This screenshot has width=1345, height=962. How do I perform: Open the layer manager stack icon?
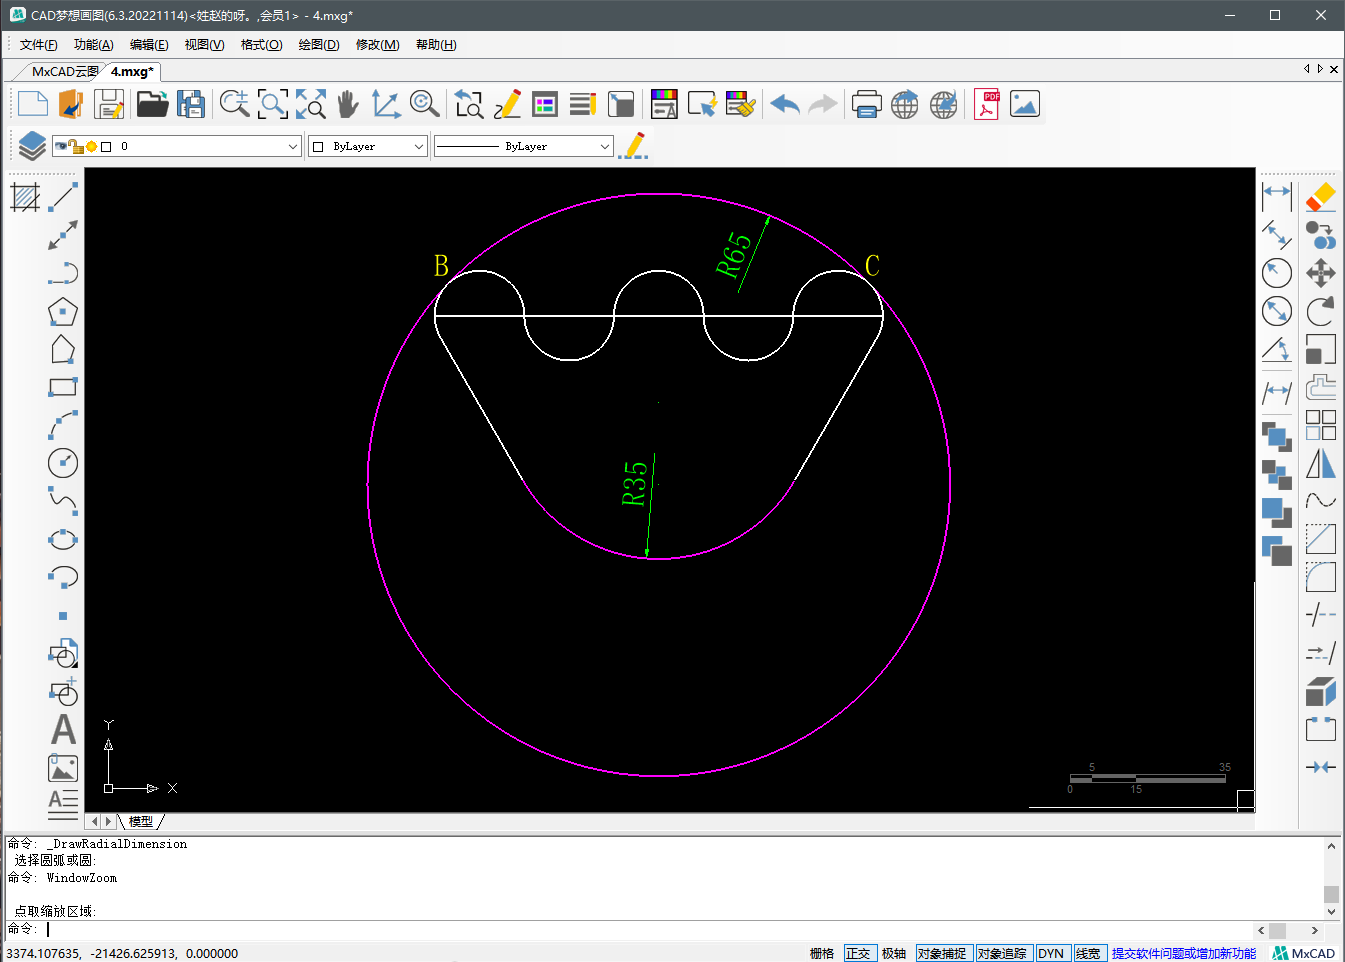32,146
